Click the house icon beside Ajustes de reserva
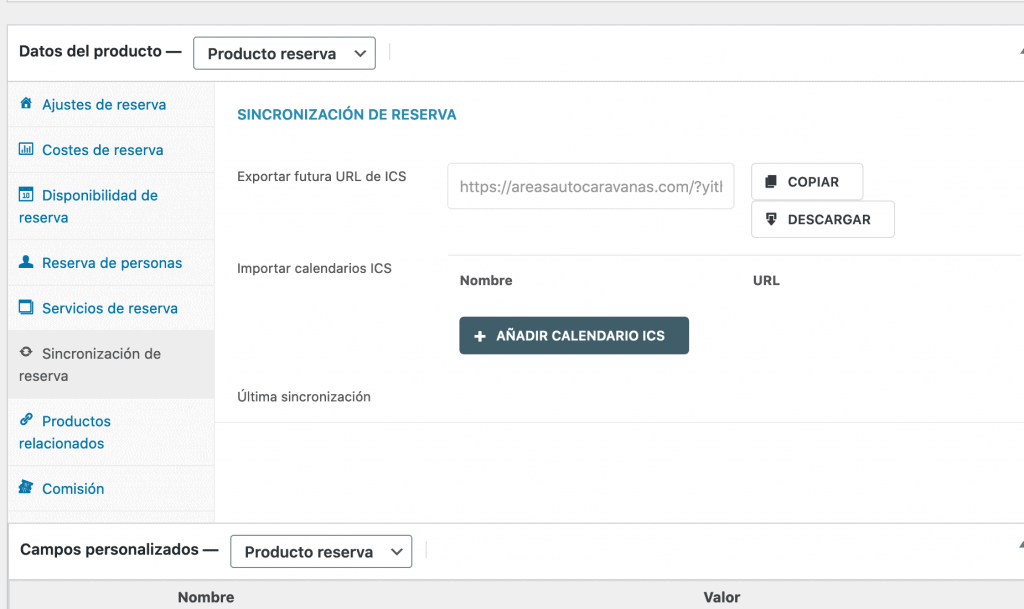 [x=26, y=103]
